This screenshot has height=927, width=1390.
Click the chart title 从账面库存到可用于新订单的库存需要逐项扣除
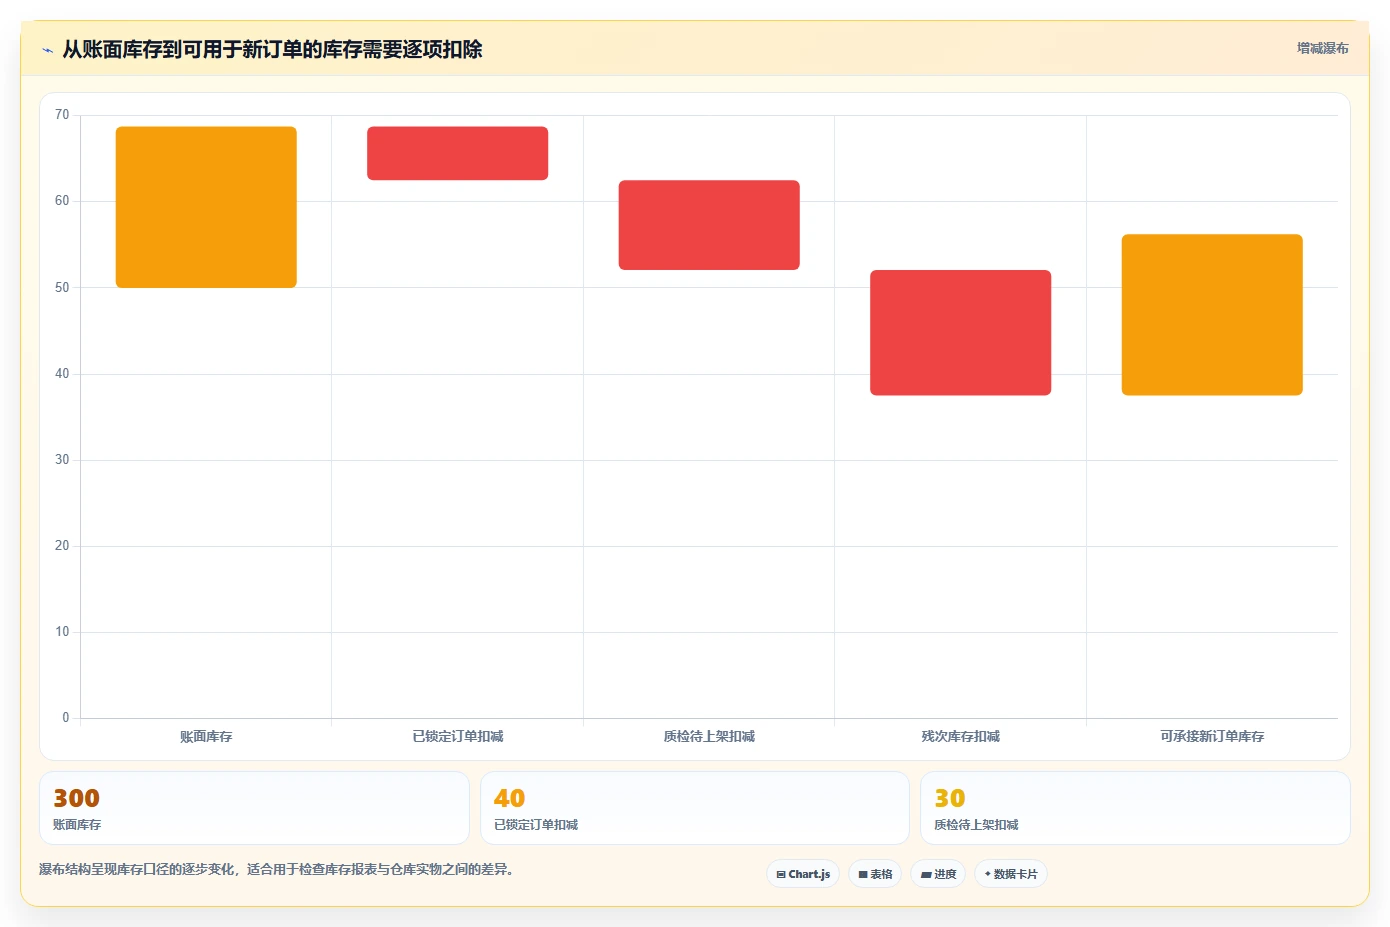[272, 49]
